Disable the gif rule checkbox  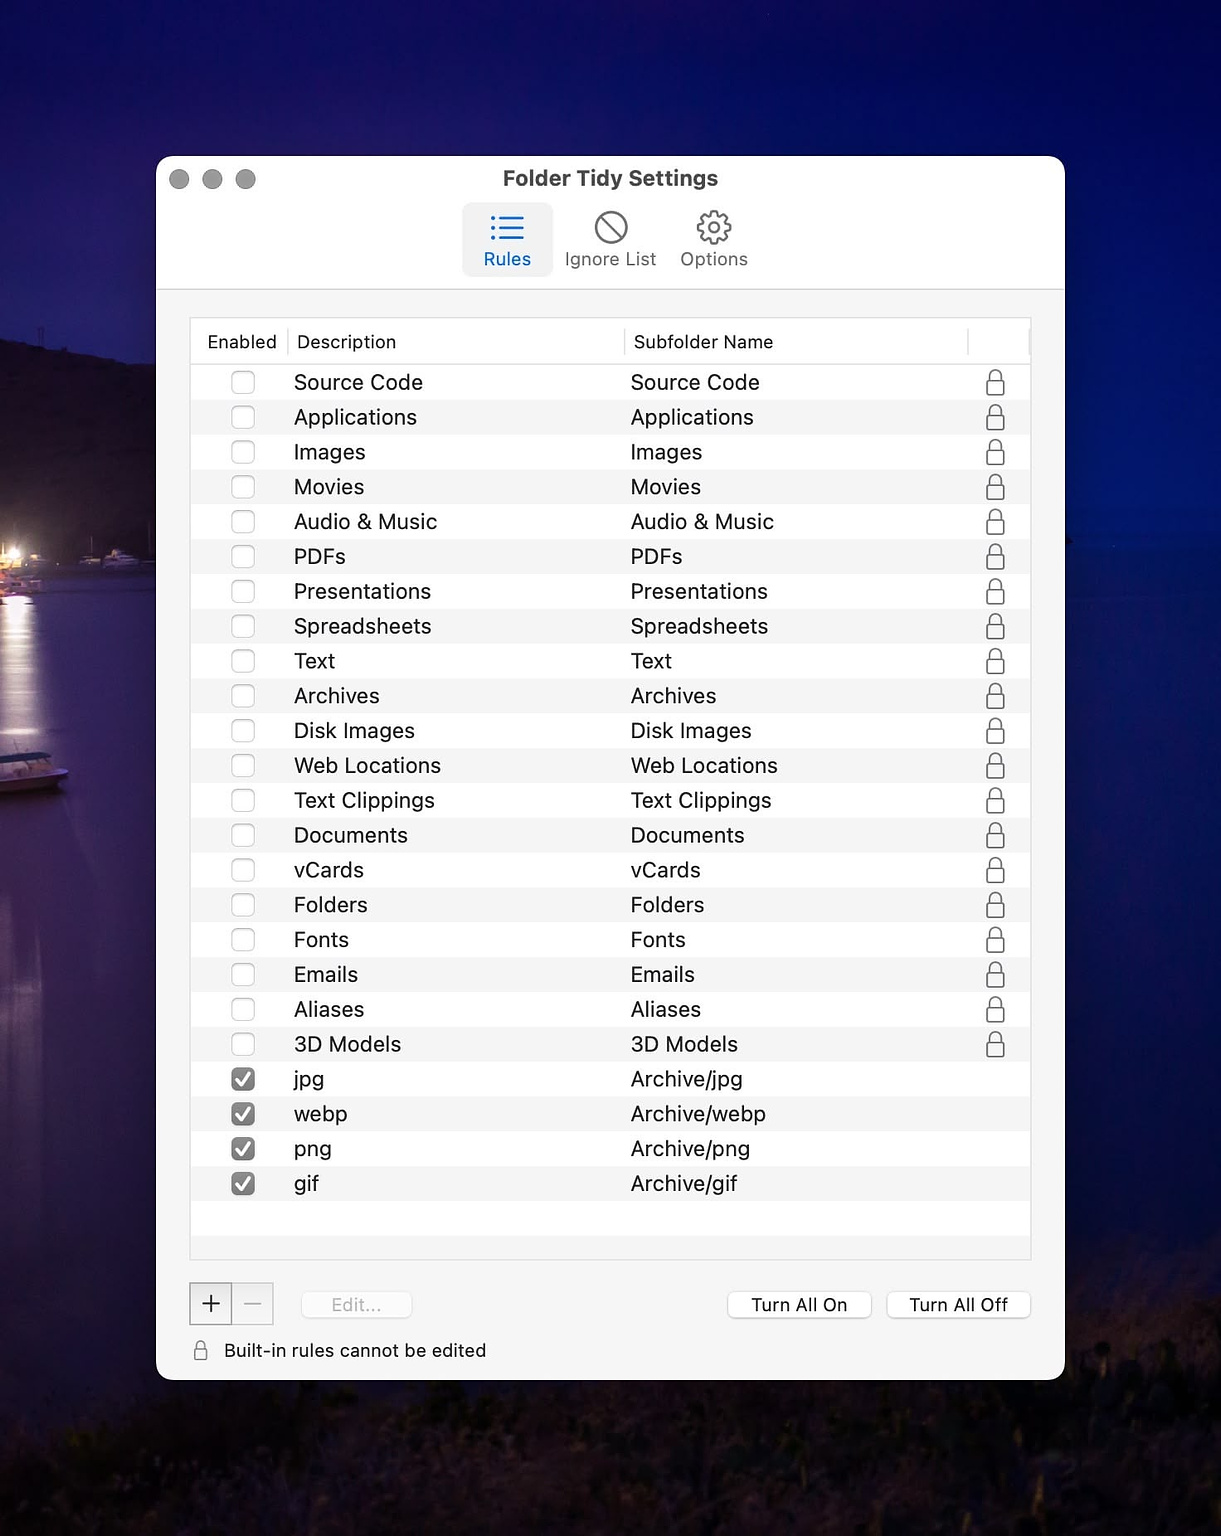[x=243, y=1183]
